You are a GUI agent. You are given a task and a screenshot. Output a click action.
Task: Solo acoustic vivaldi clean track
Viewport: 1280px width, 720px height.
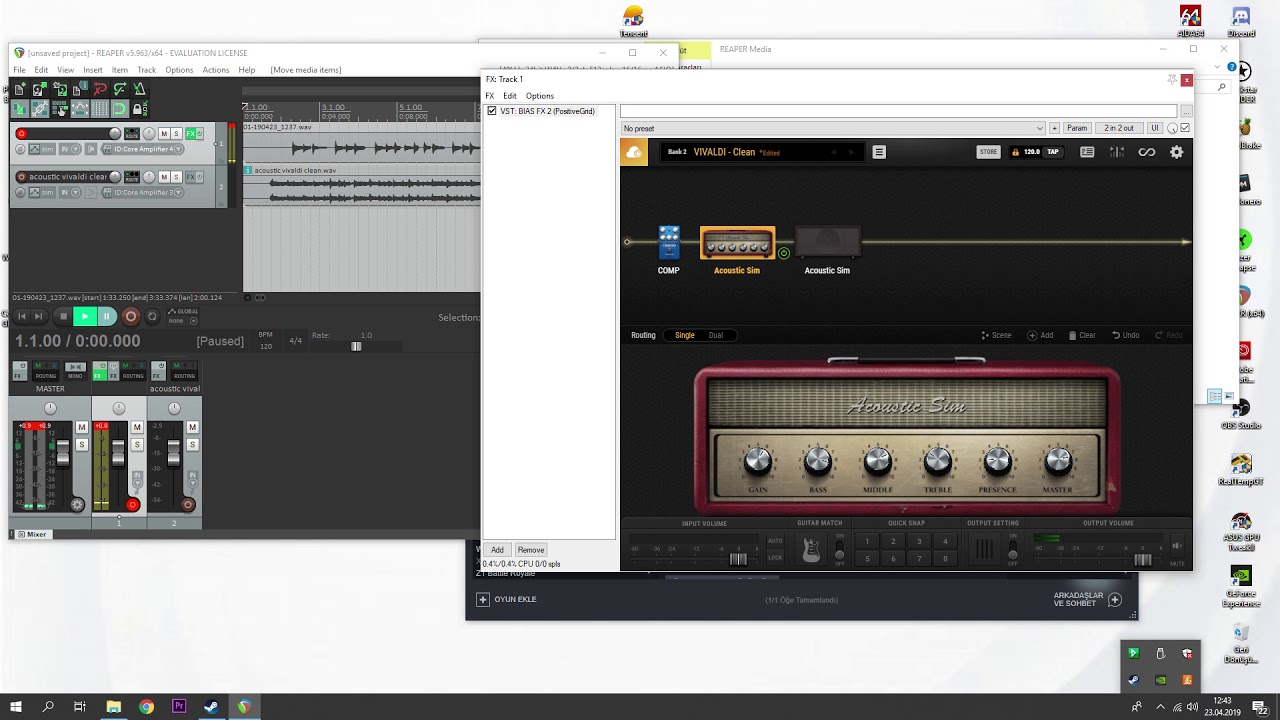tap(176, 177)
